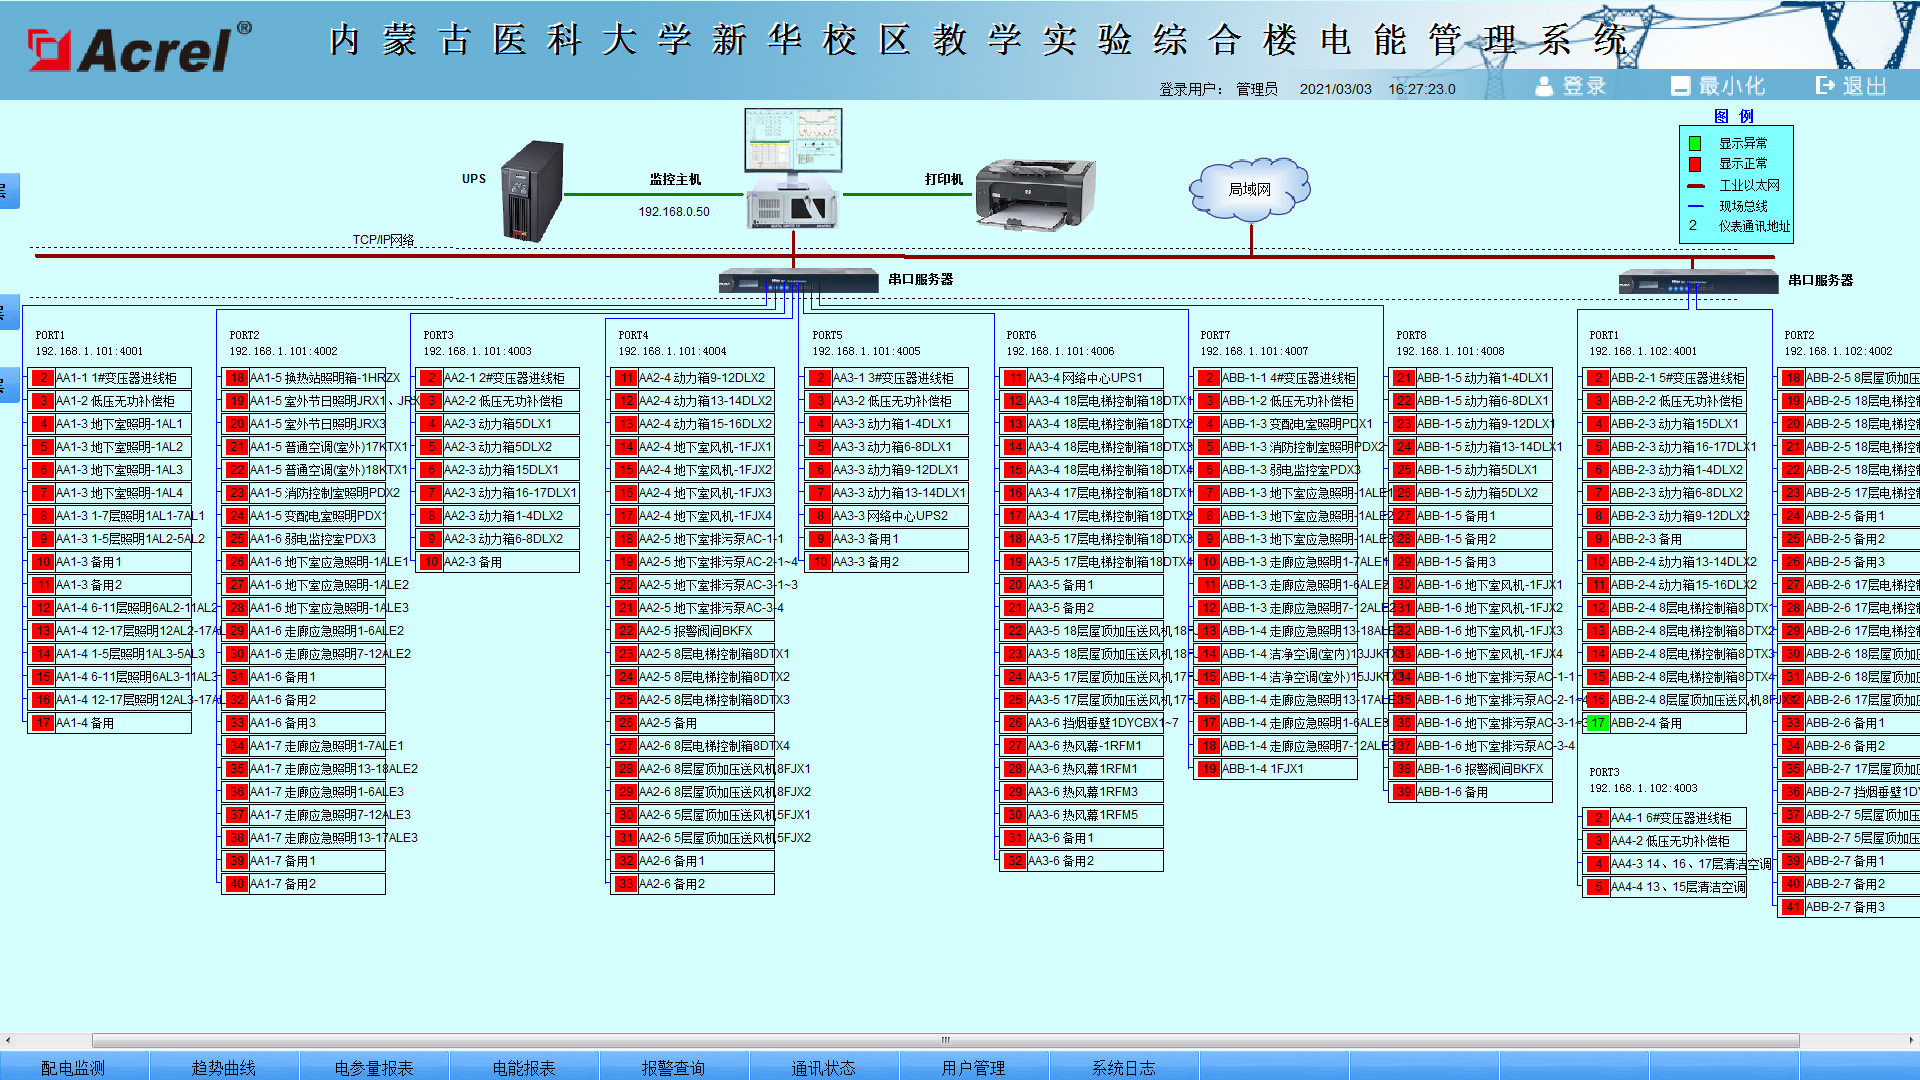Click the printer icon
This screenshot has height=1080, width=1920.
1035,194
